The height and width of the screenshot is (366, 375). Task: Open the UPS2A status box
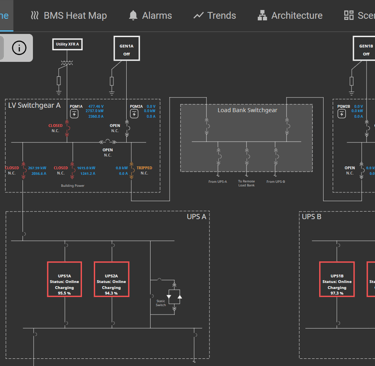[x=111, y=279]
